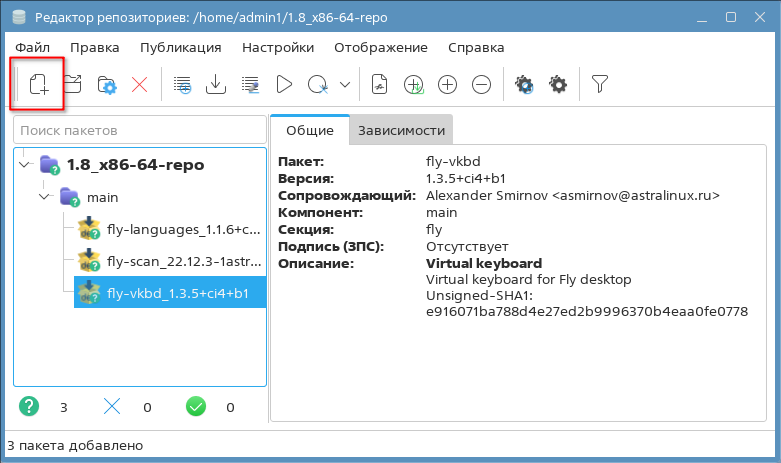
Task: Click the sign document toolbar icon
Action: (x=379, y=85)
